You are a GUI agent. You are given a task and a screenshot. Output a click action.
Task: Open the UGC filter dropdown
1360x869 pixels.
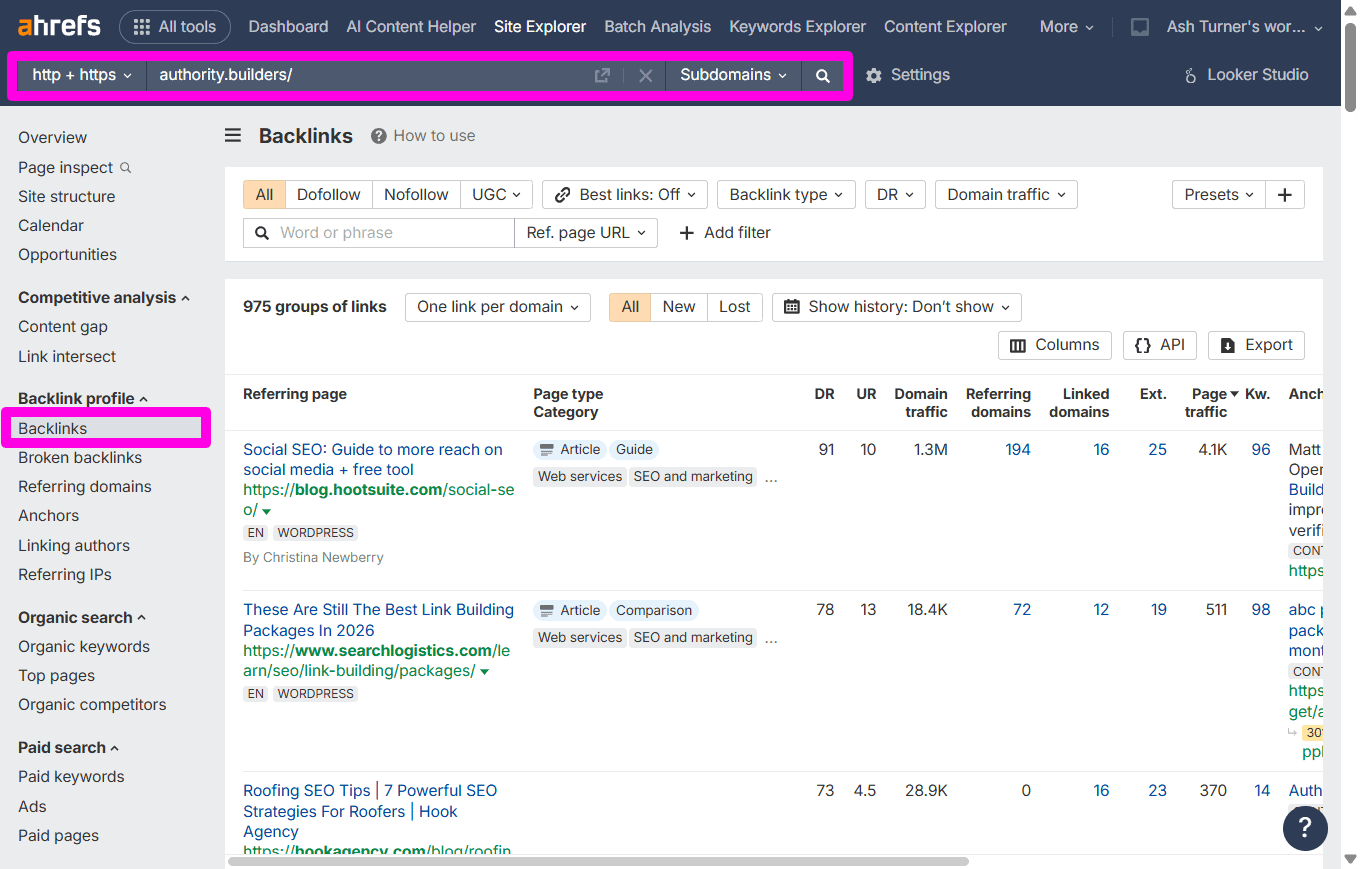(497, 195)
